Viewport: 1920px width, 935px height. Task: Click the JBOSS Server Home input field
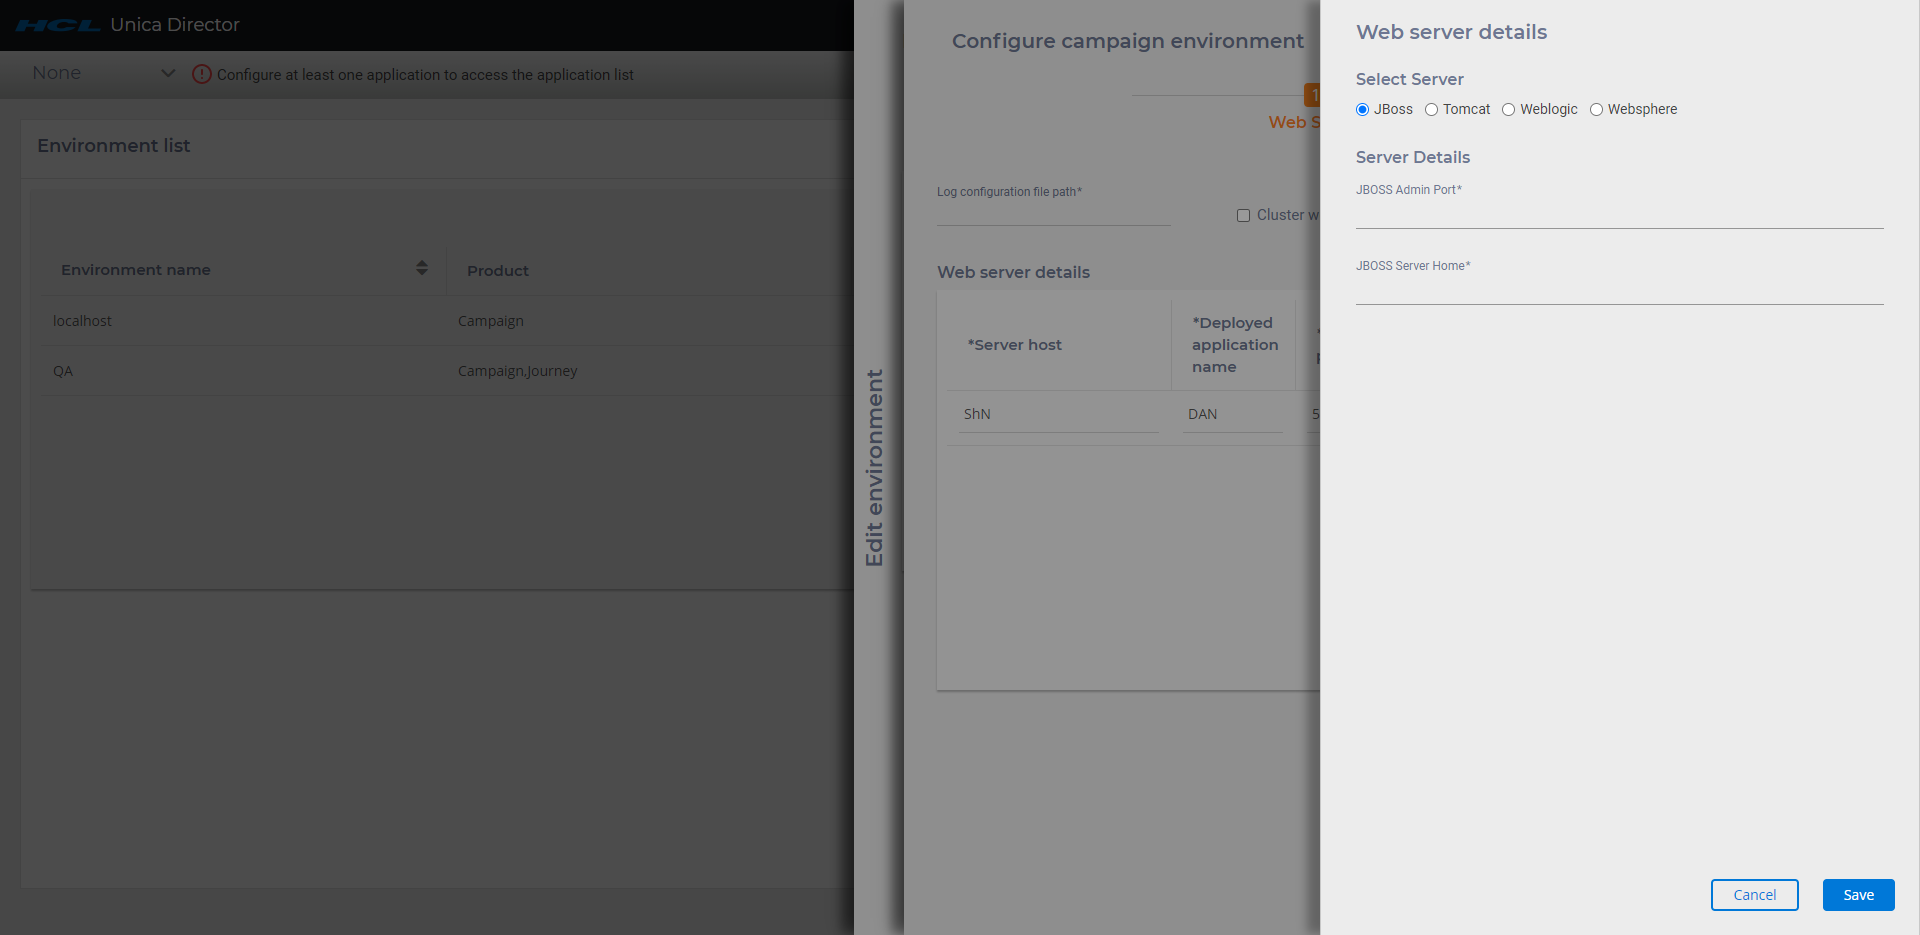pos(1619,291)
